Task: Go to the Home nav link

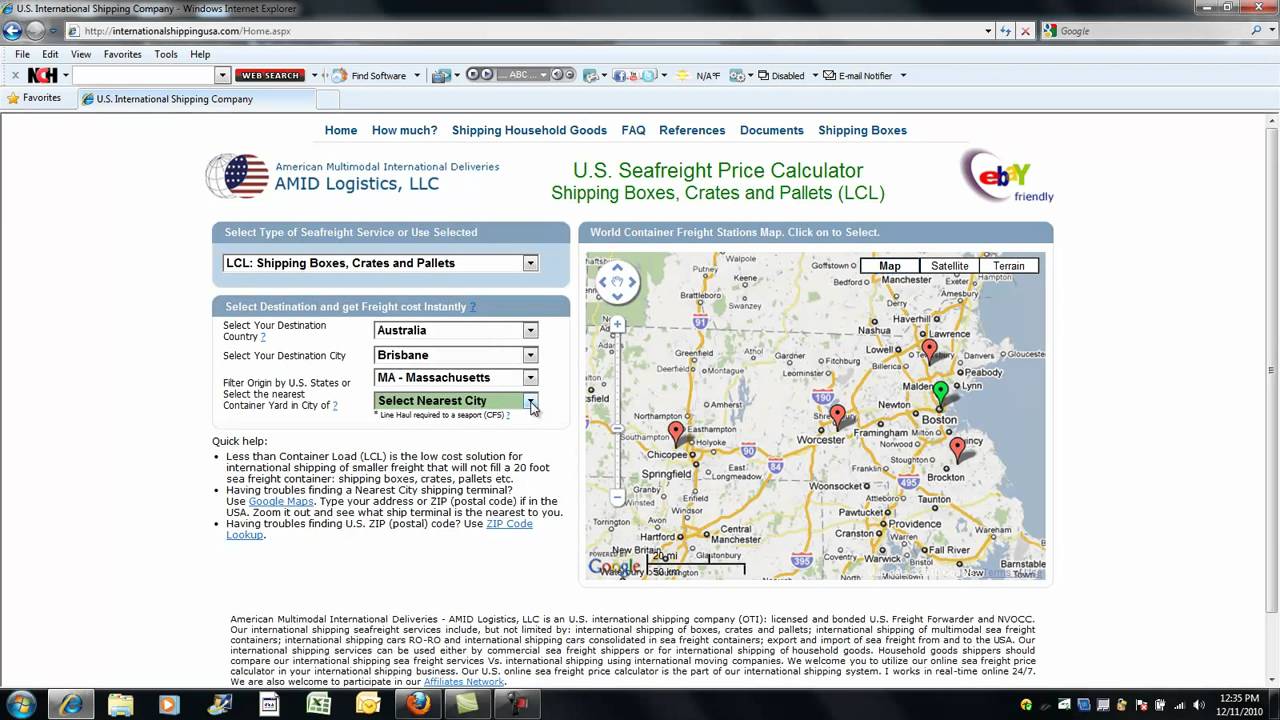Action: [341, 130]
